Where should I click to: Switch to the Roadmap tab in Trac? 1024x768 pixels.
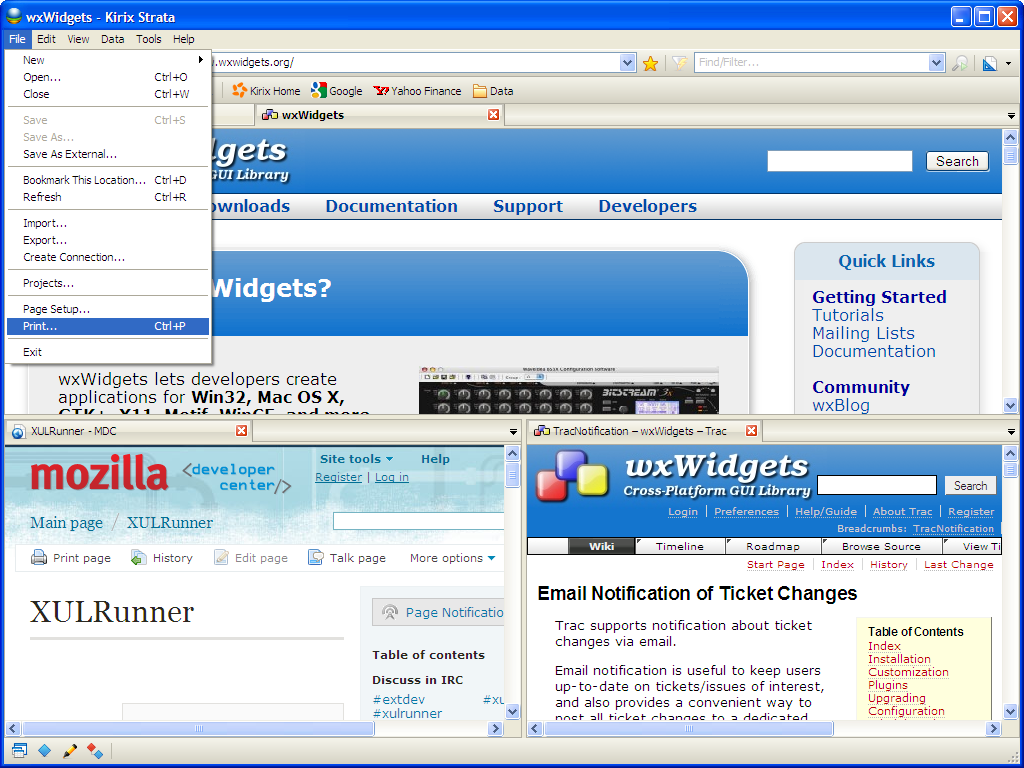coord(773,546)
